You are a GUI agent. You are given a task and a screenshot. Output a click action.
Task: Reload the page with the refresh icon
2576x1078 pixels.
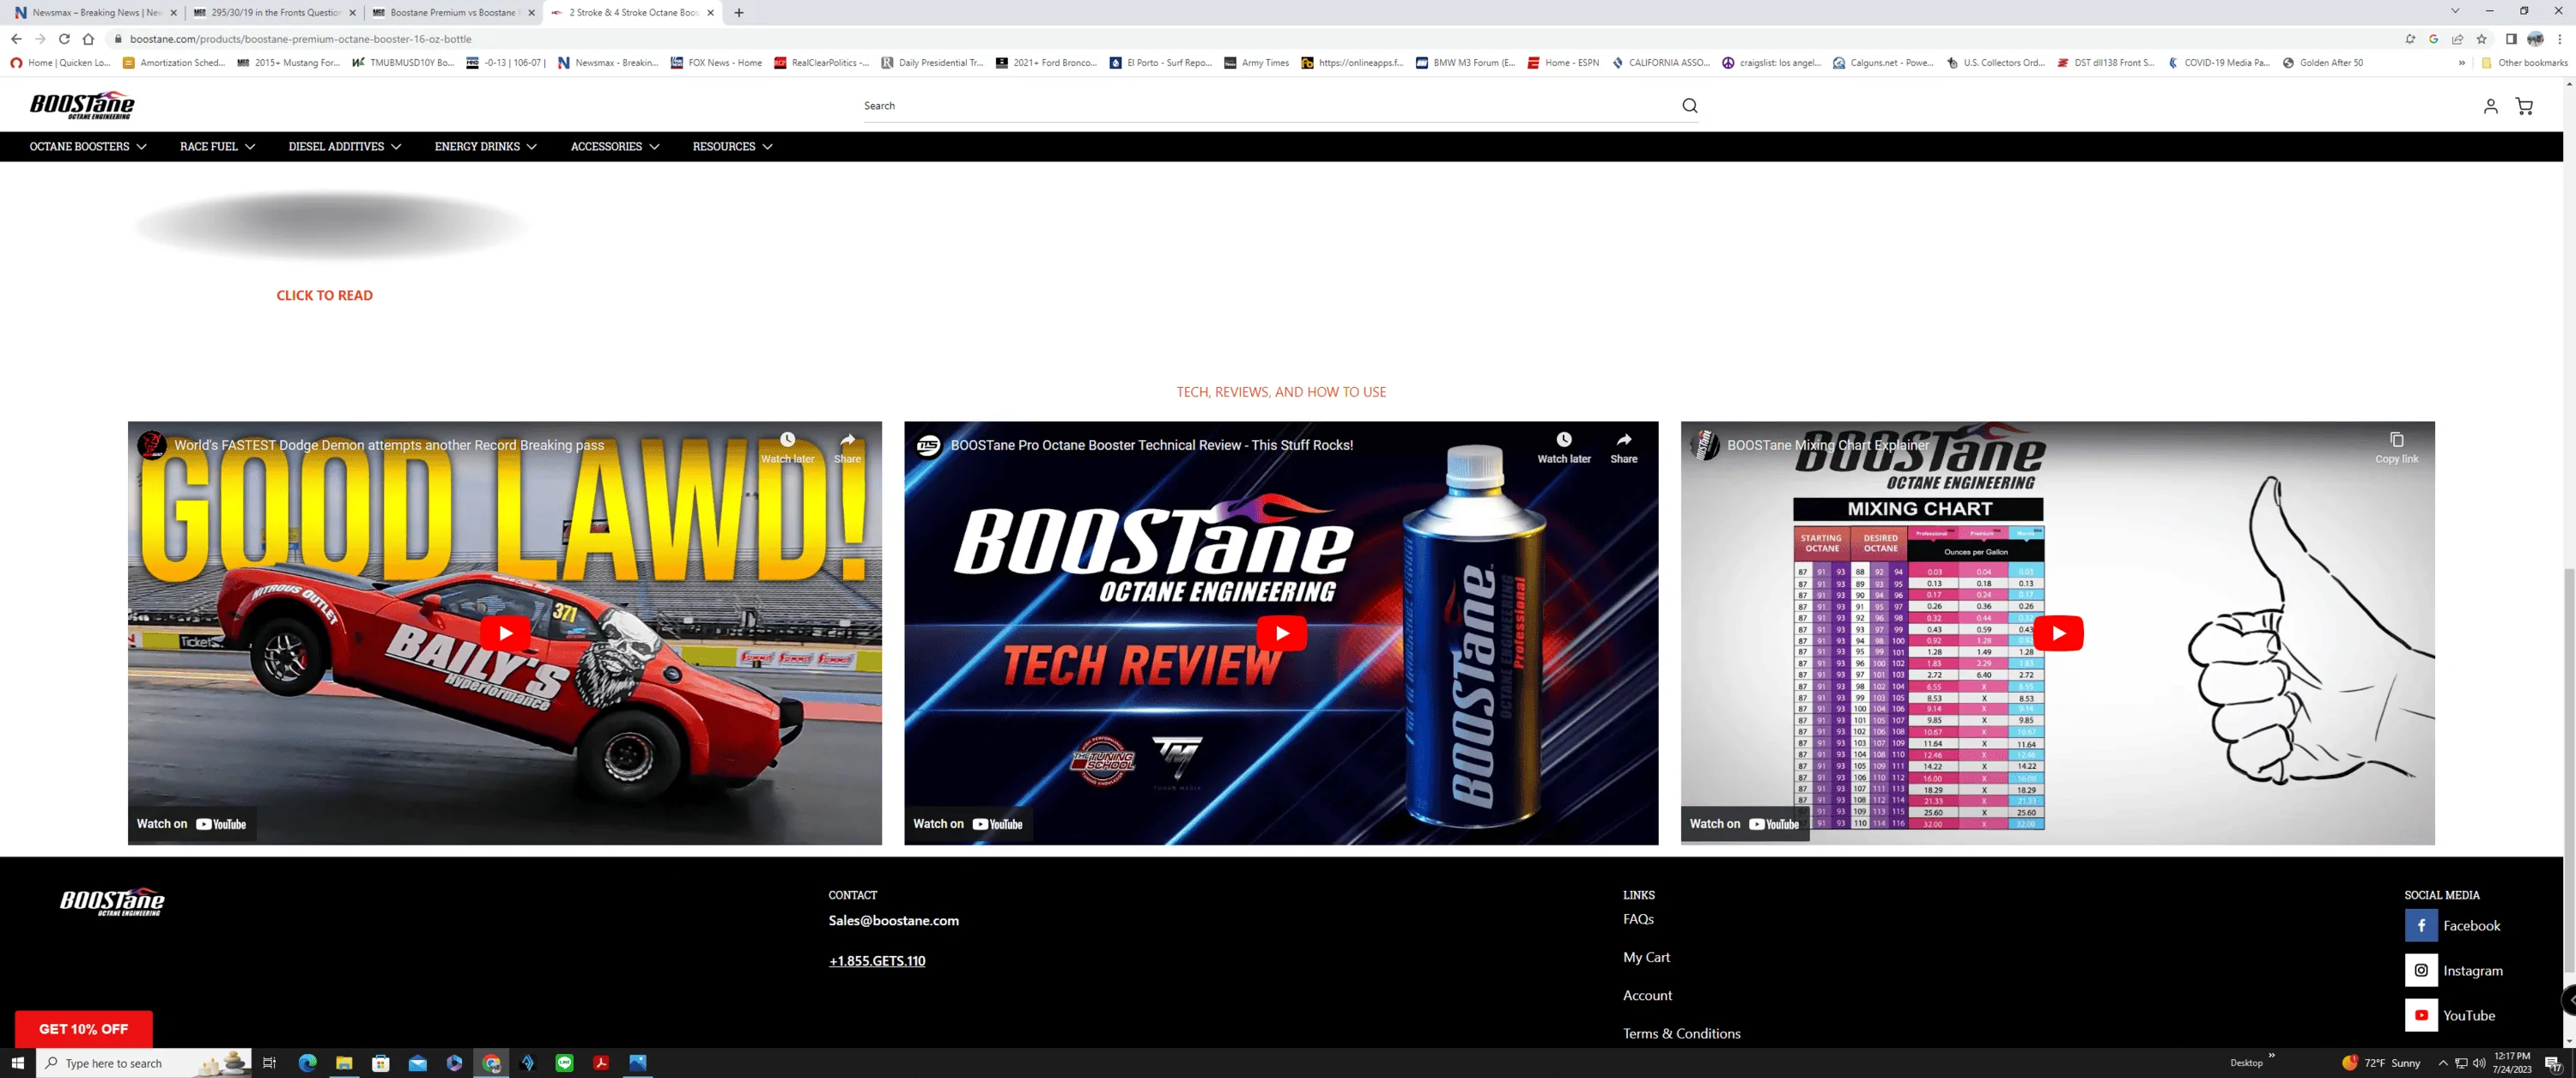click(64, 39)
